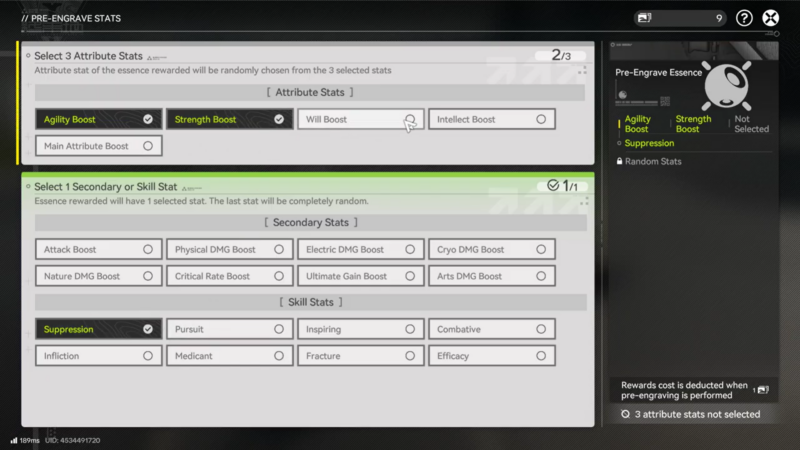Viewport: 800px width, 450px height.
Task: Select the Cryo DMG Boost stat
Action: tap(491, 249)
